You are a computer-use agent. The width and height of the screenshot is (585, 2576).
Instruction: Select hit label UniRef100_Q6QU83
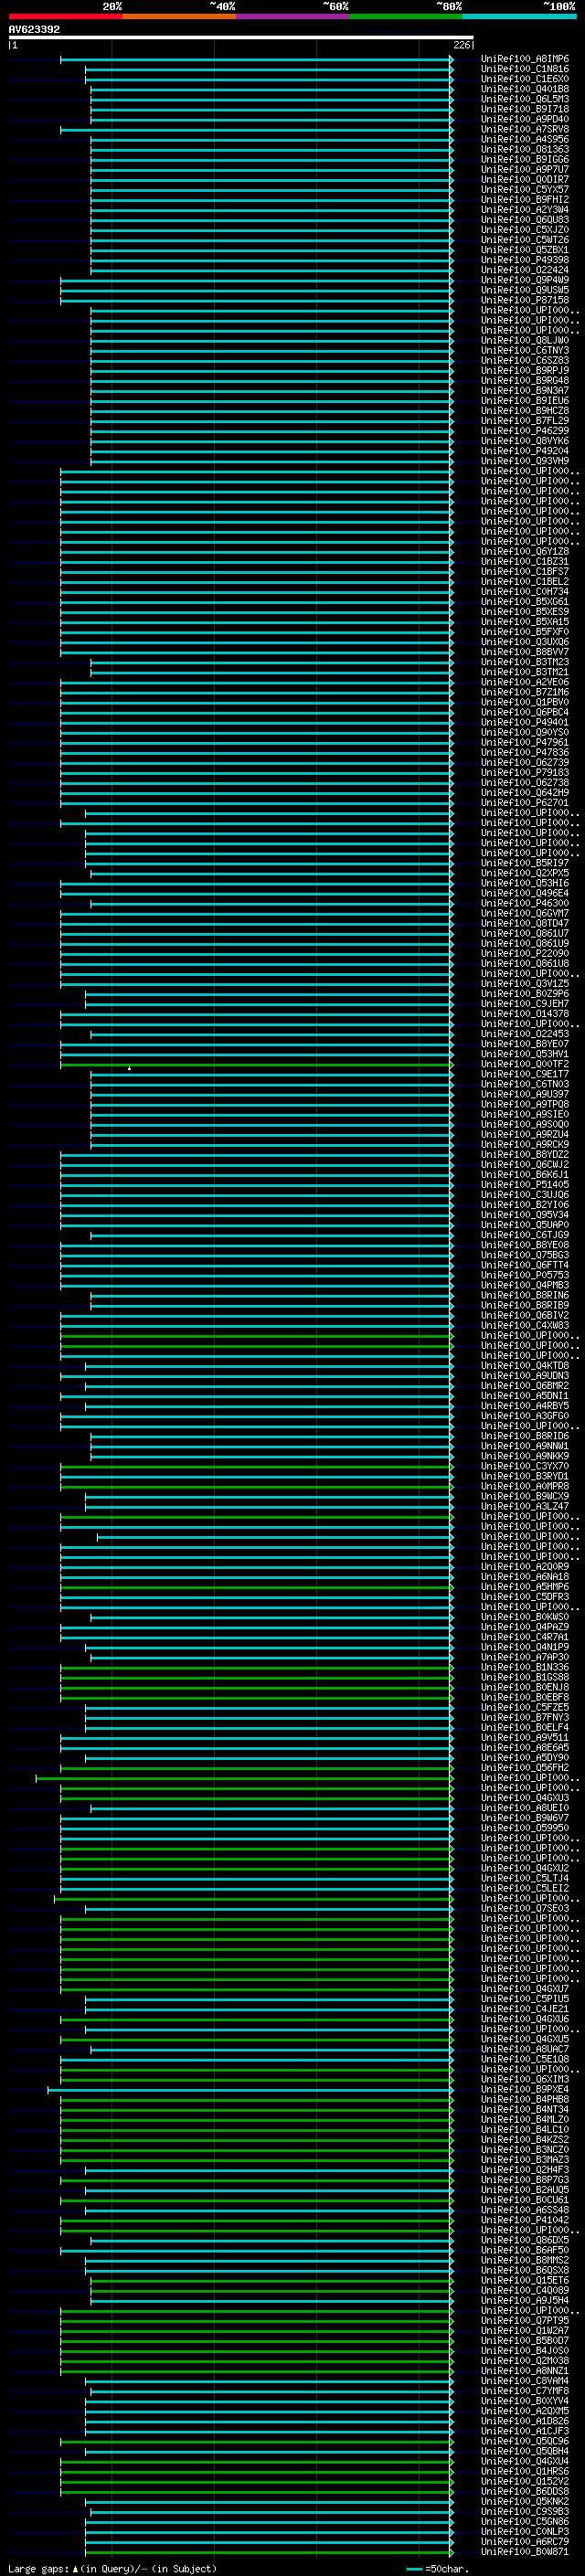click(524, 220)
